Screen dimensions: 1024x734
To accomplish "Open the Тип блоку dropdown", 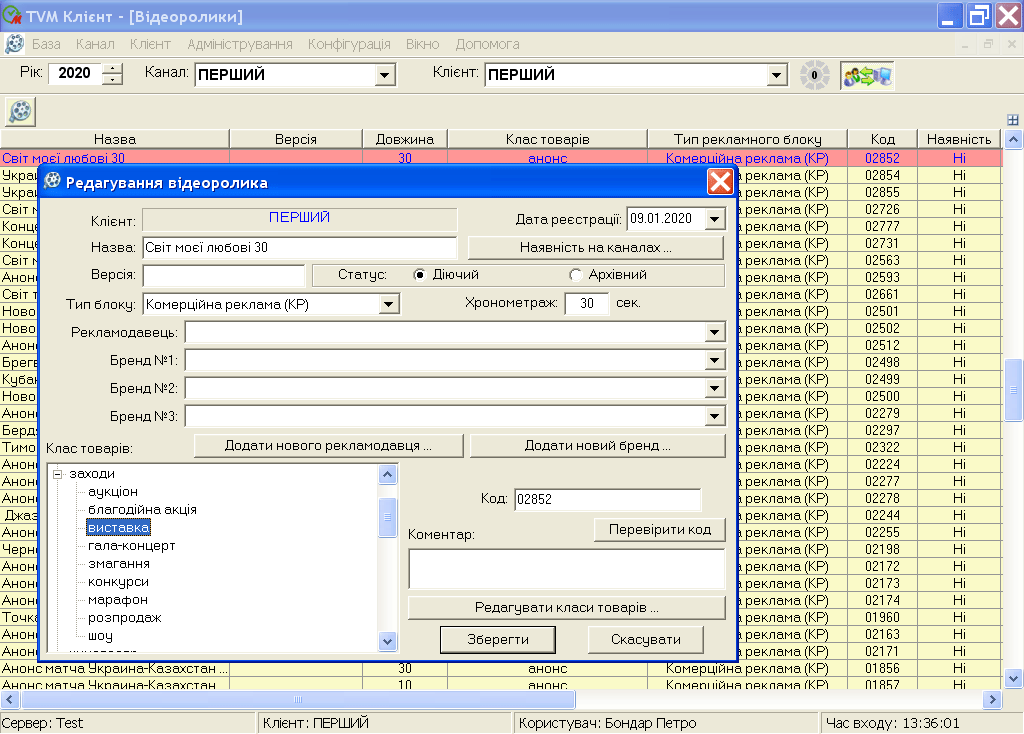I will pyautogui.click(x=389, y=303).
